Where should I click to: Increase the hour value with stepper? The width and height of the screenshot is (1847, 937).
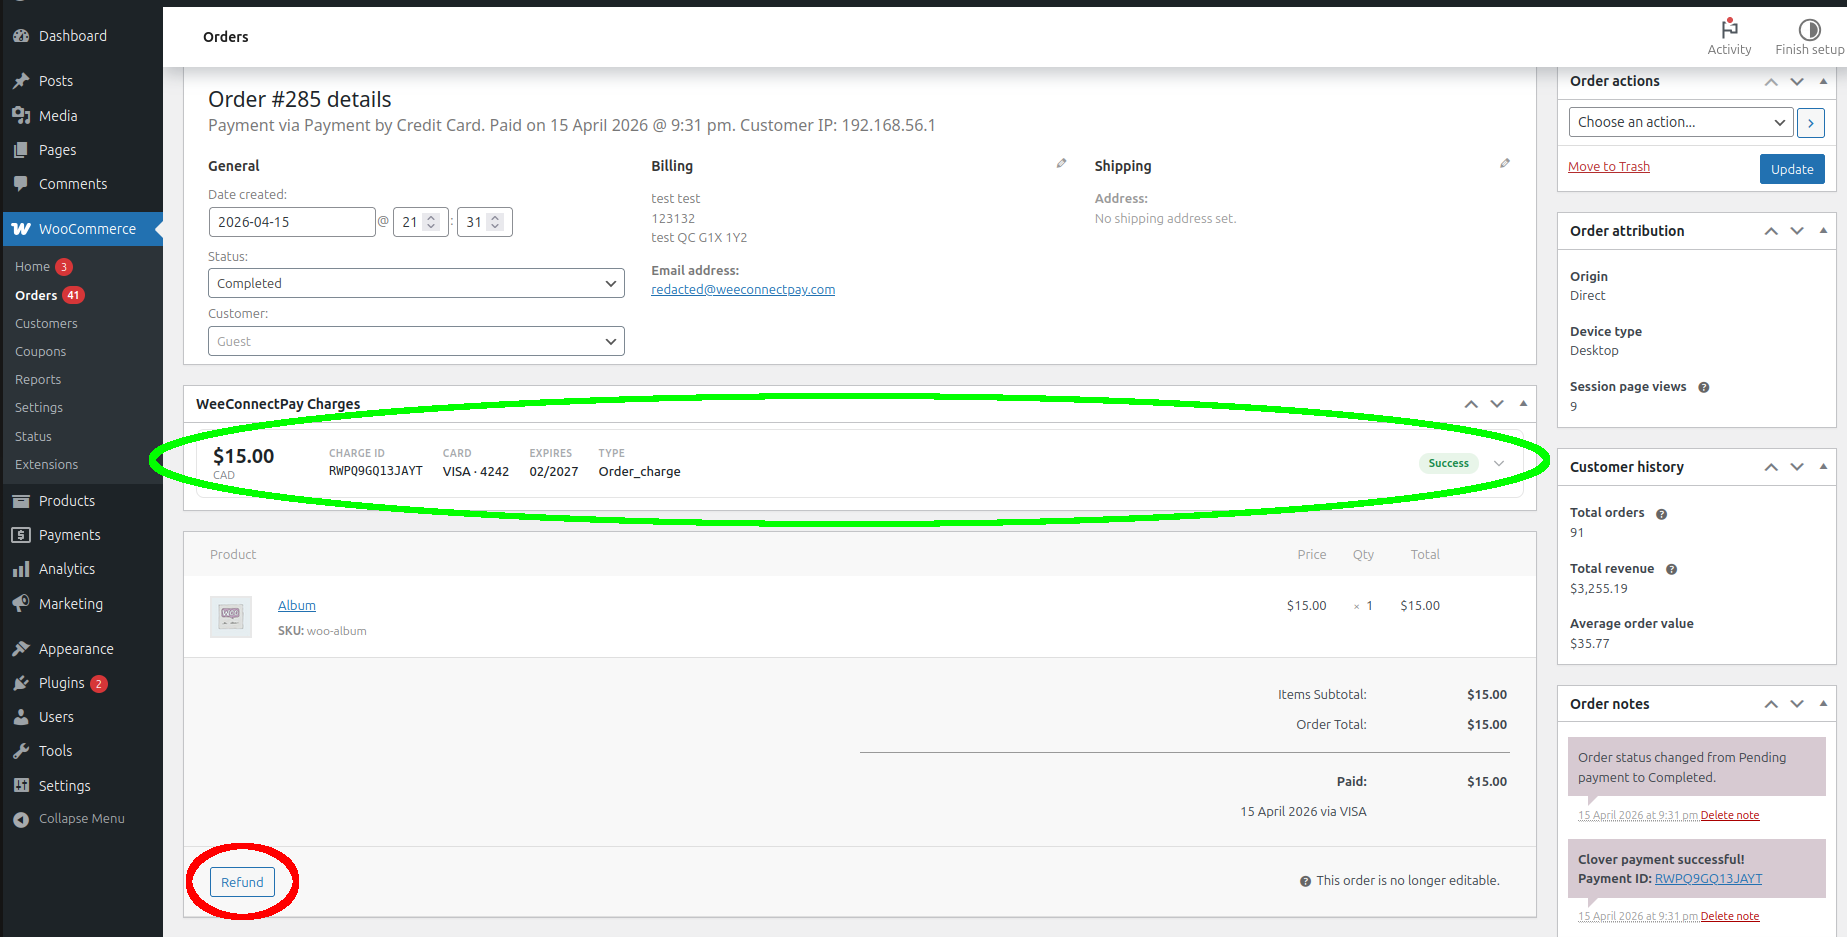point(431,217)
